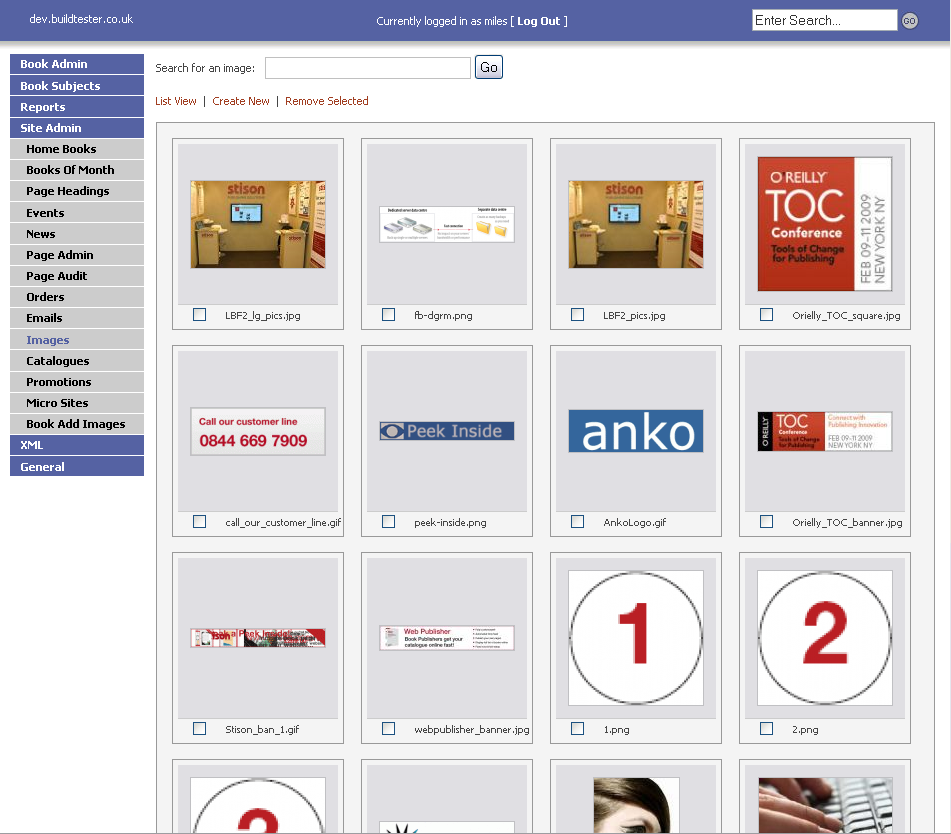Open the number 2 circle thumbnail
This screenshot has height=834, width=951.
825,637
